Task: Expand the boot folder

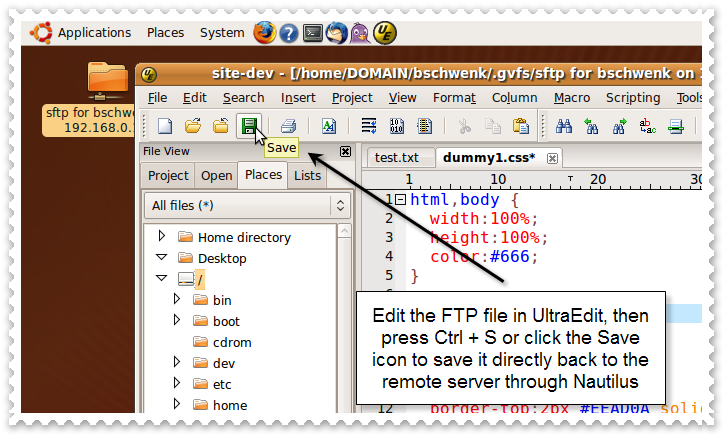Action: 177,320
